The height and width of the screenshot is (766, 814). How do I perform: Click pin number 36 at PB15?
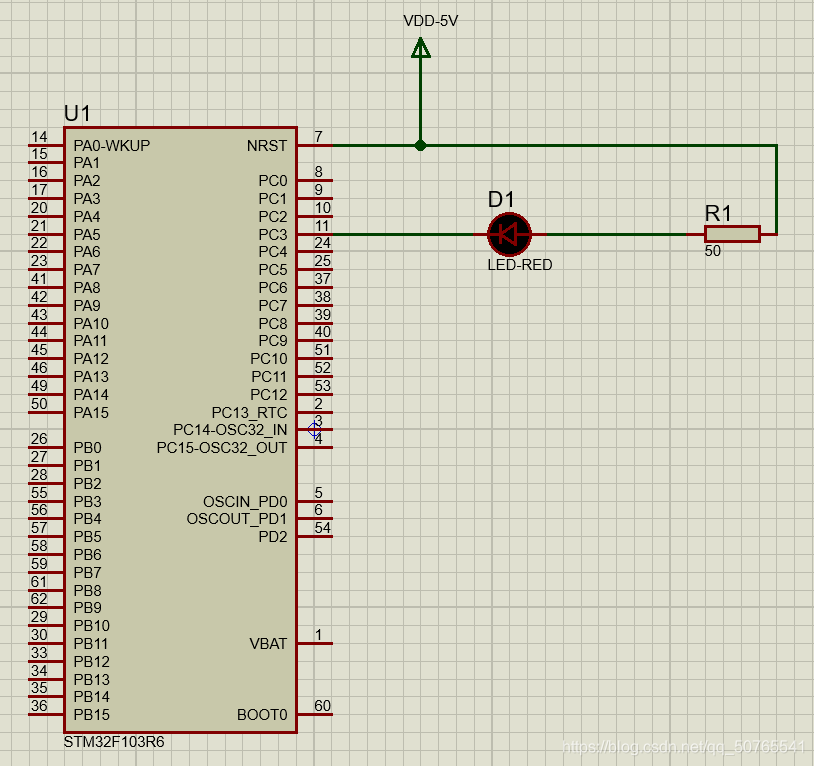39,706
